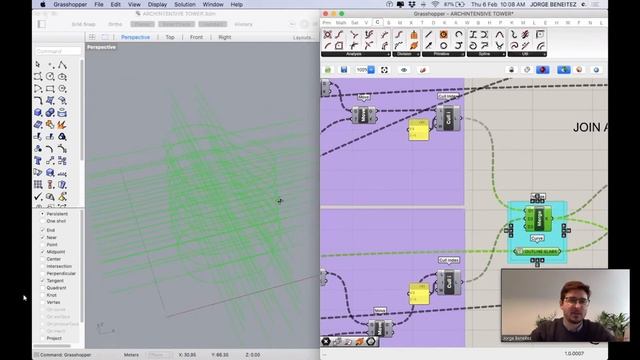Viewport: 640px width, 360px height.
Task: Open the Math tab in Grasshopper
Action: (x=341, y=23)
